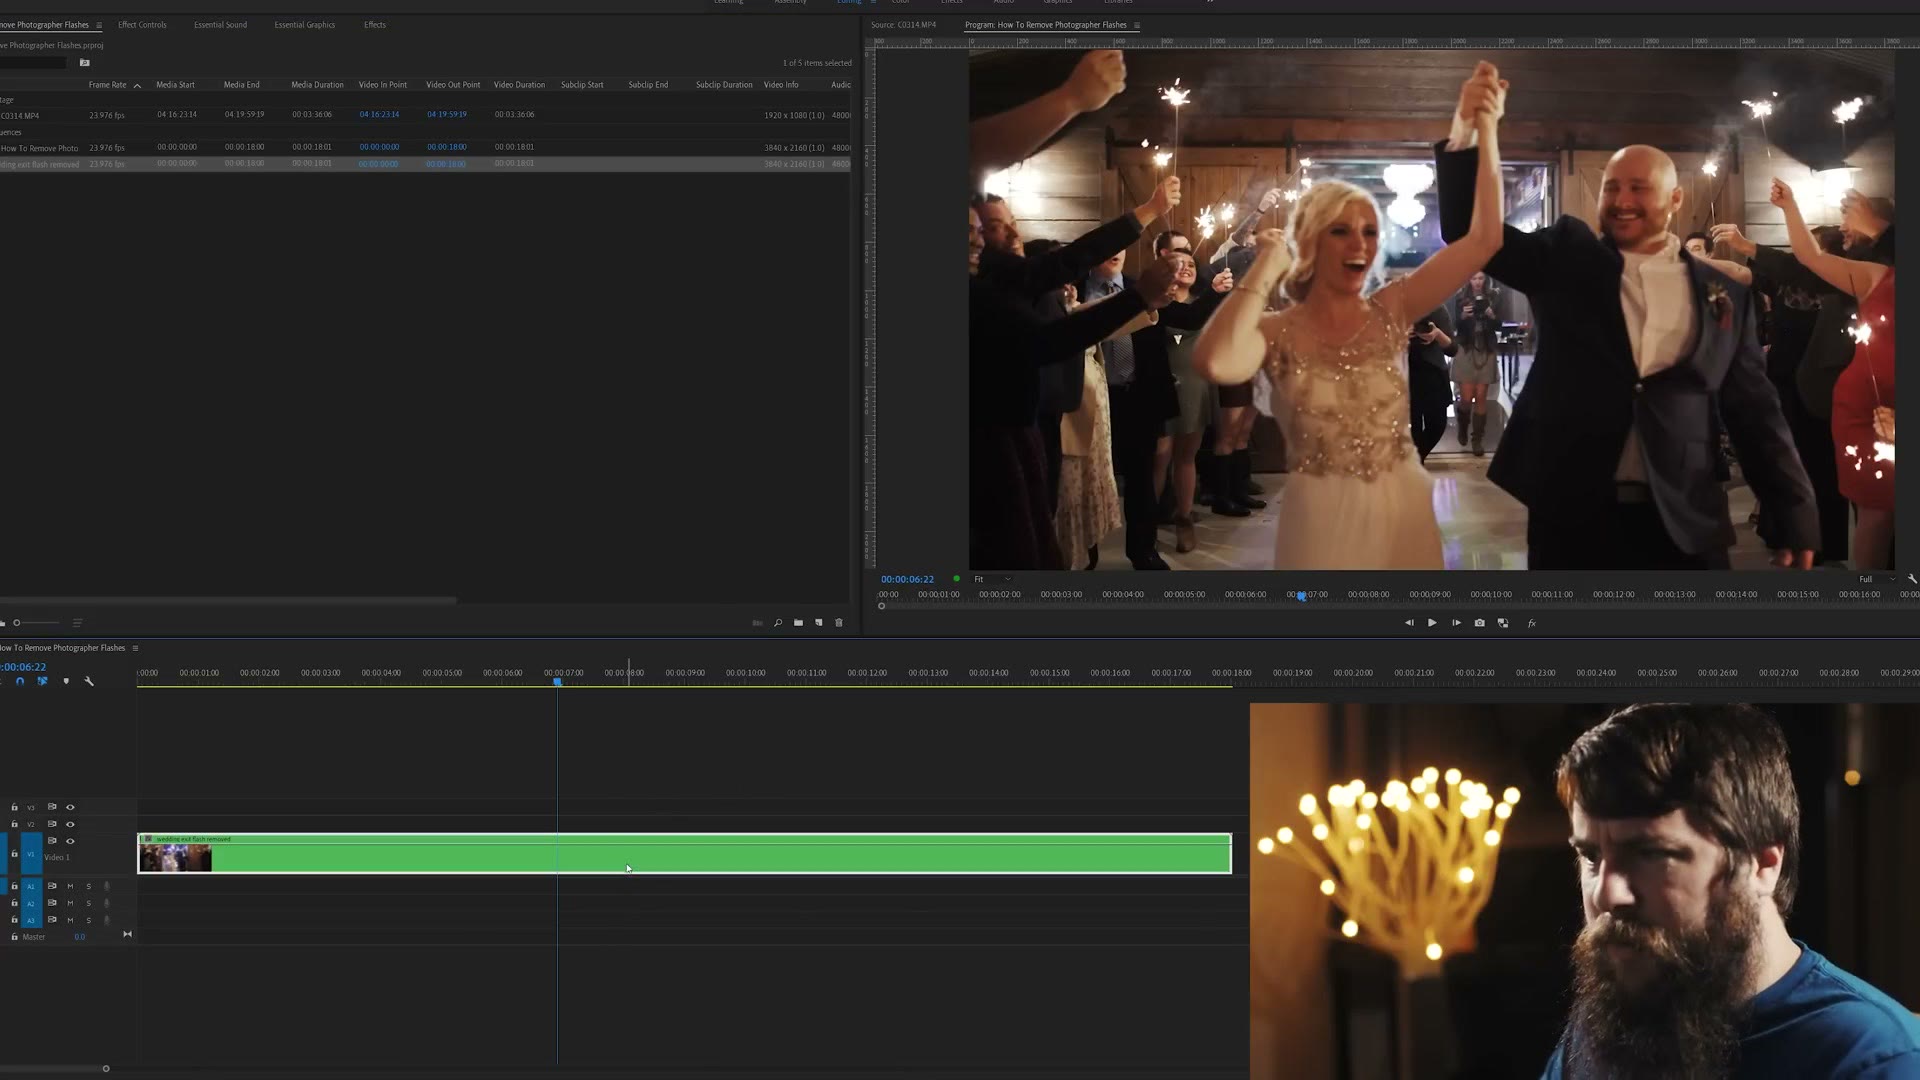This screenshot has height=1080, width=1920.
Task: Create new bin in Project panel
Action: (798, 623)
